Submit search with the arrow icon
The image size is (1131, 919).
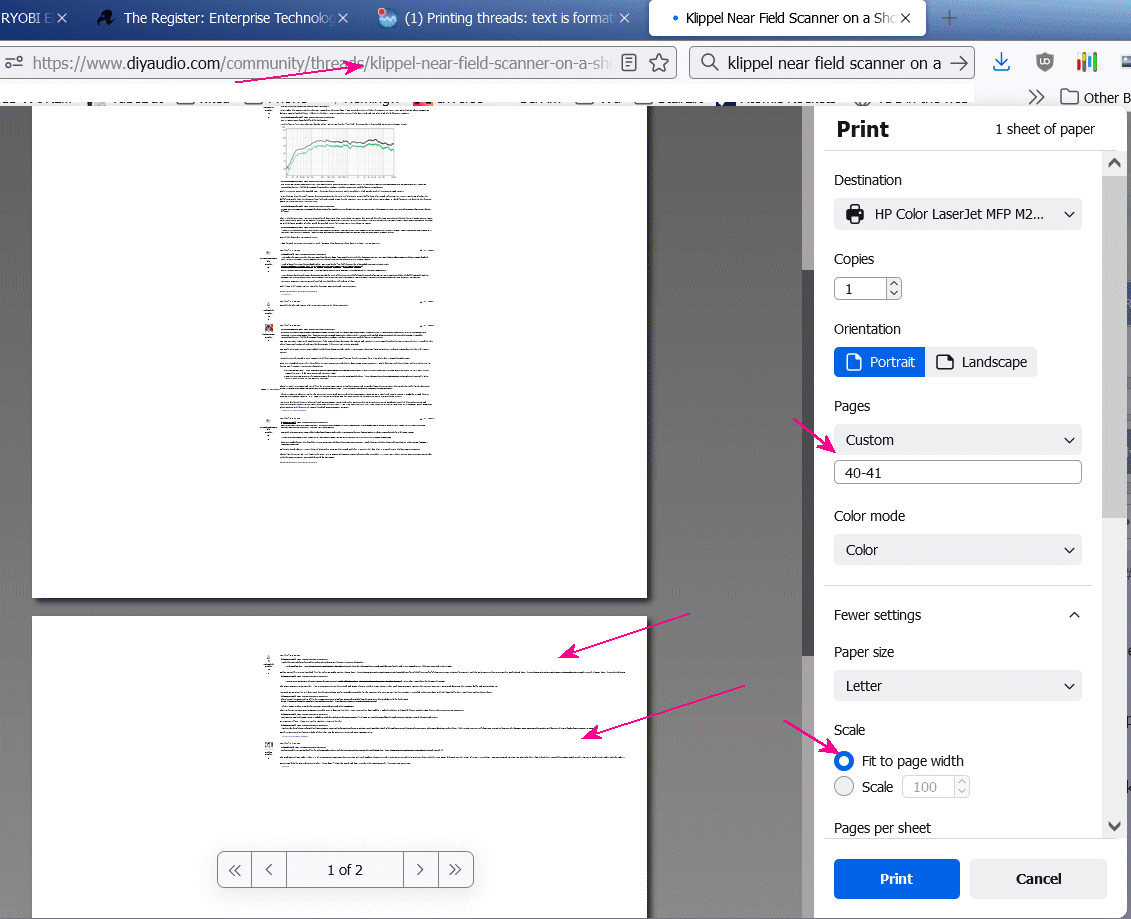(959, 63)
